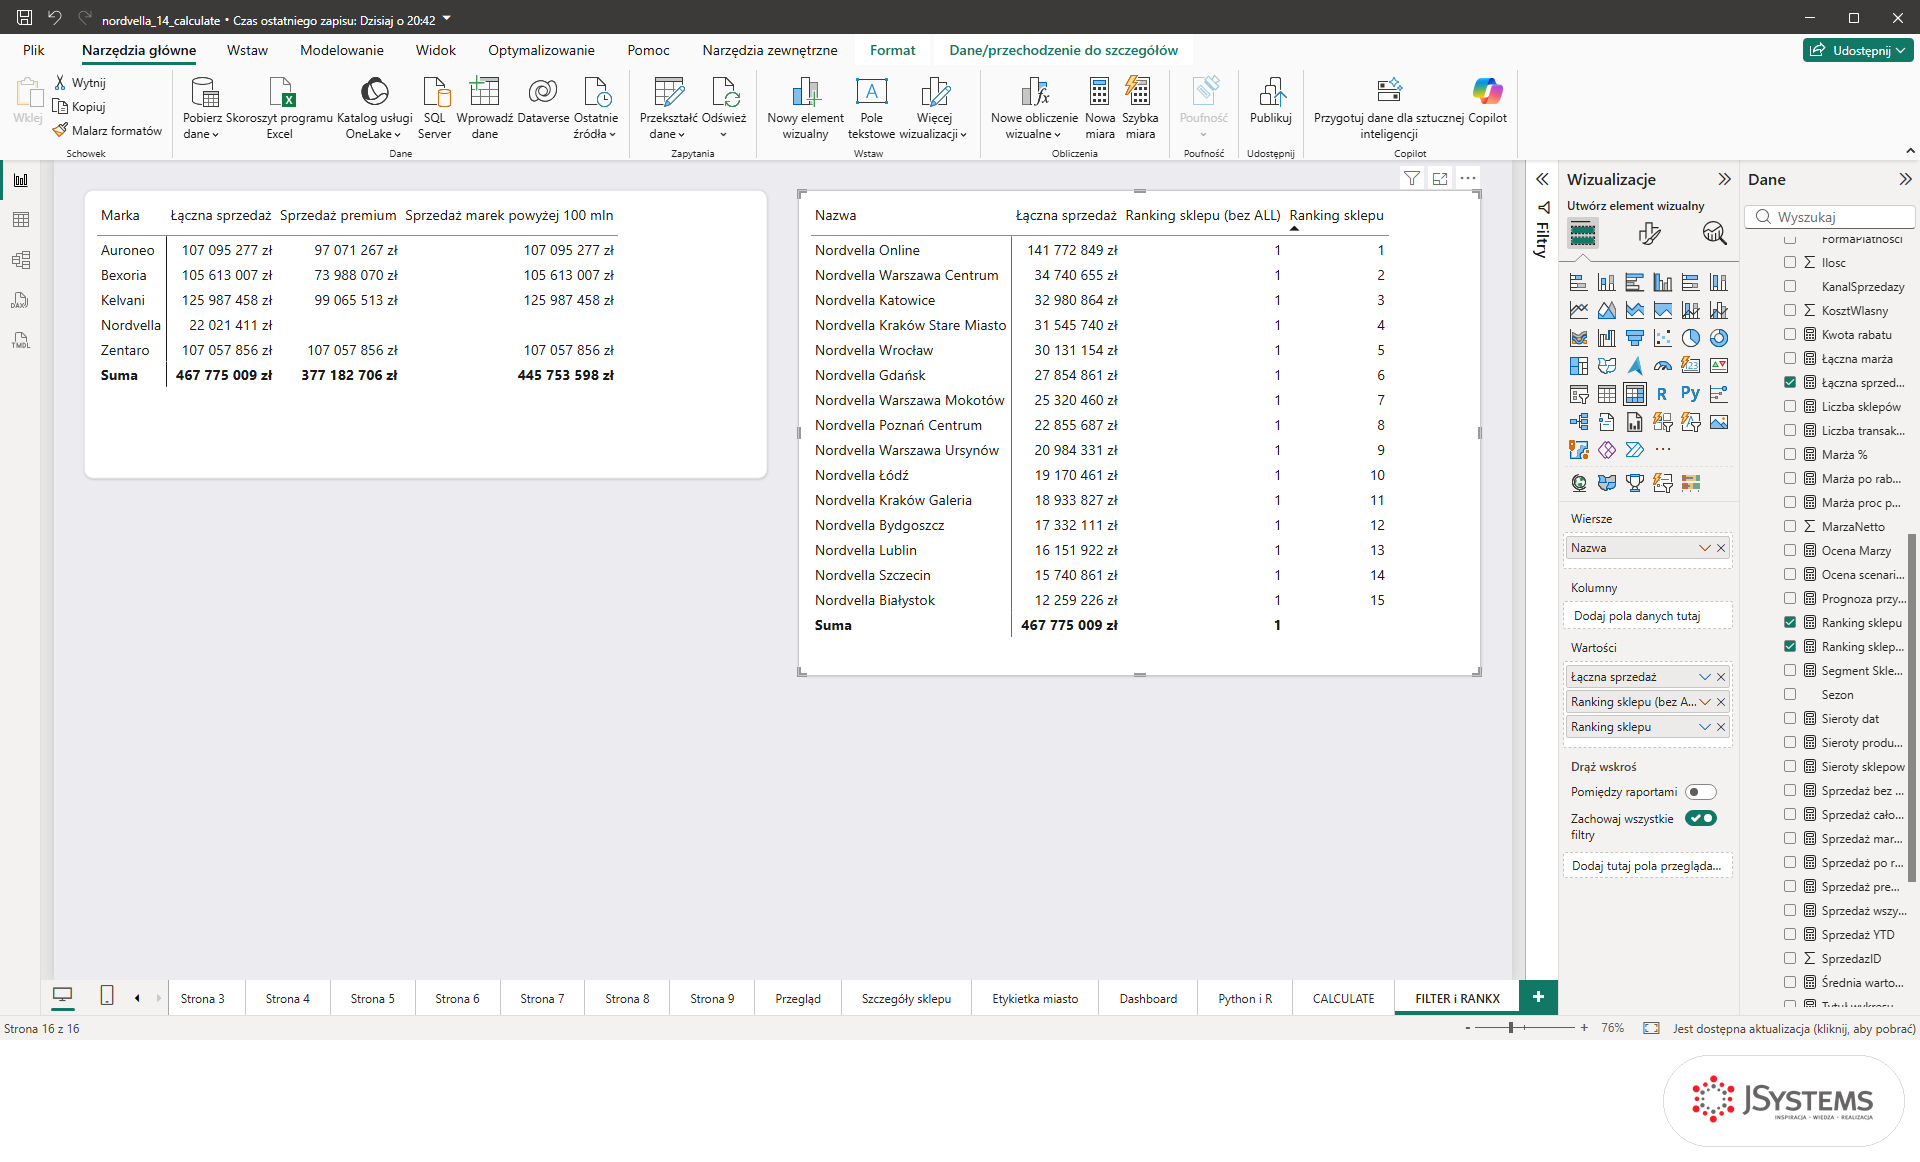Select the donut chart visual
Screen dimensions: 1920x1162
click(1718, 338)
